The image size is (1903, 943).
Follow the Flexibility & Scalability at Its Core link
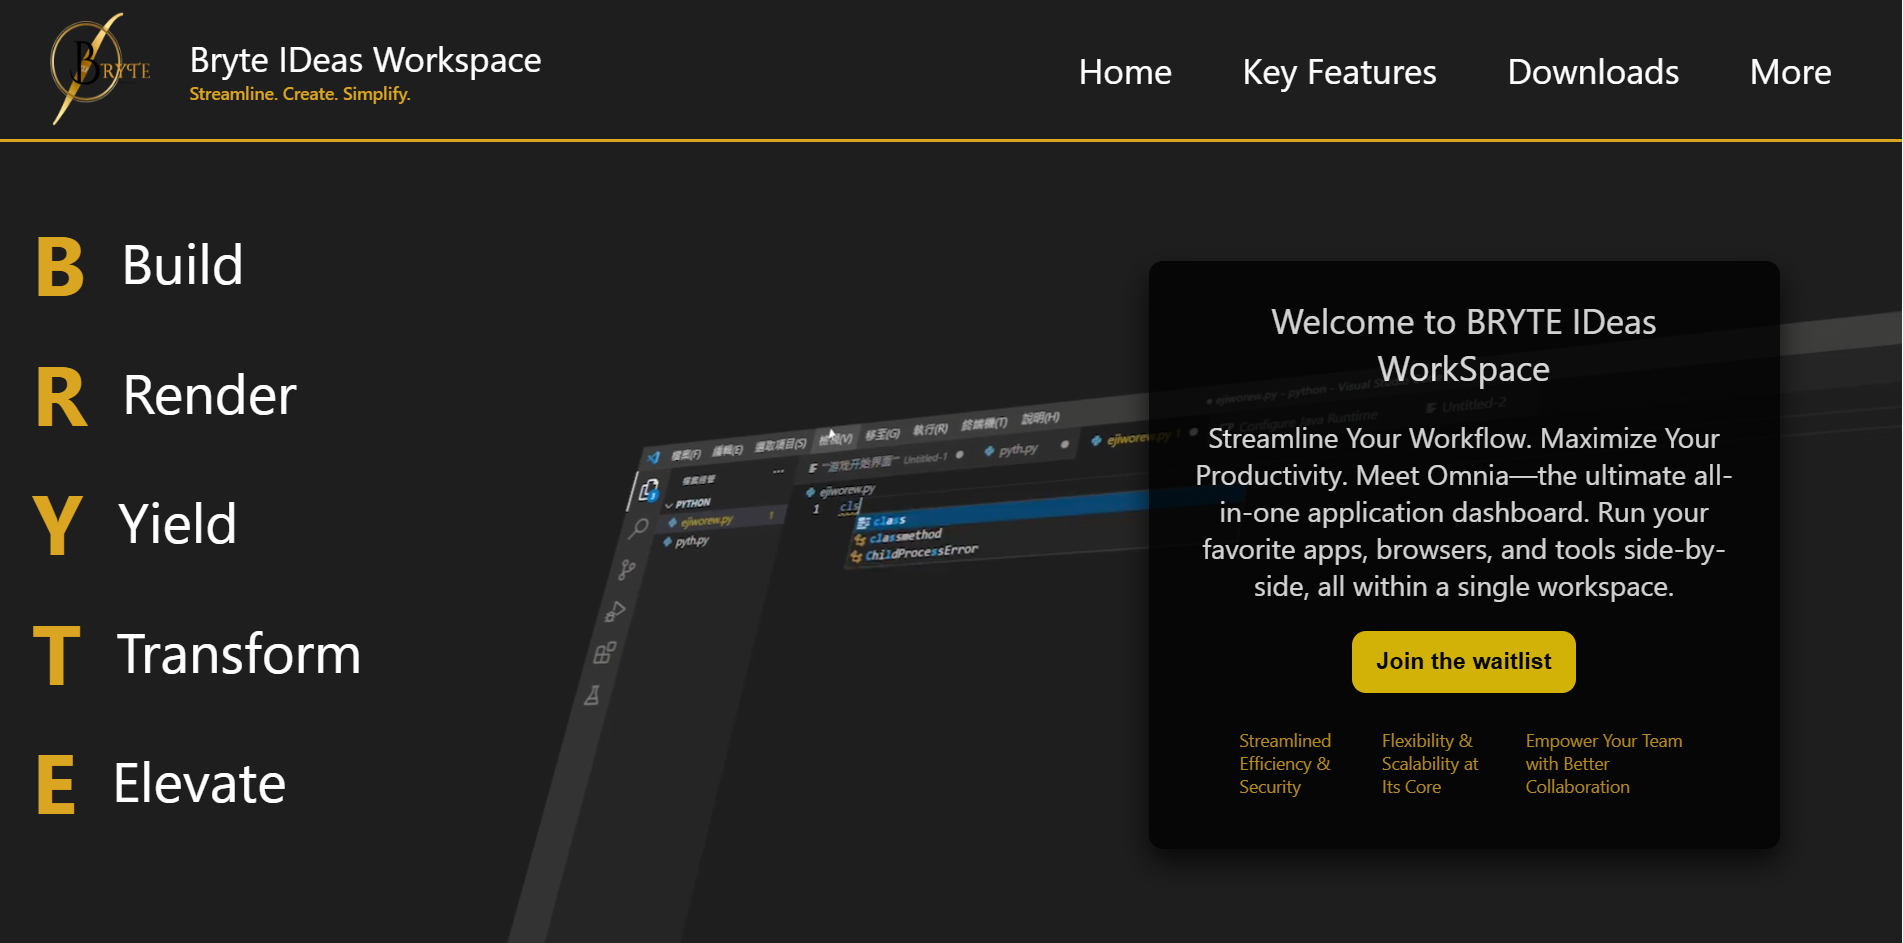click(x=1429, y=763)
